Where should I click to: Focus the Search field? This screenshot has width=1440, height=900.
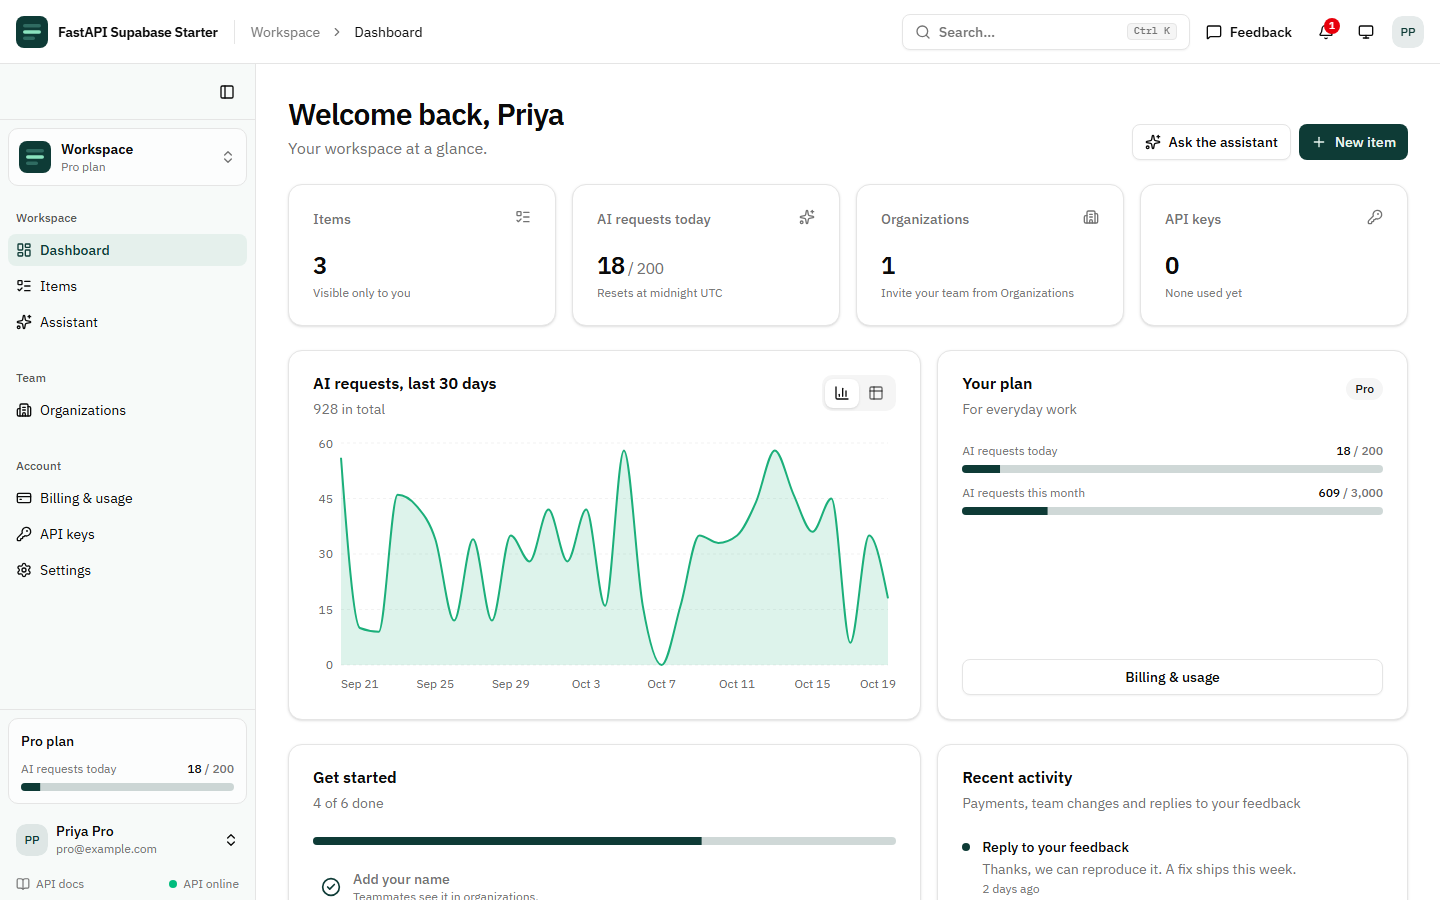point(1046,32)
